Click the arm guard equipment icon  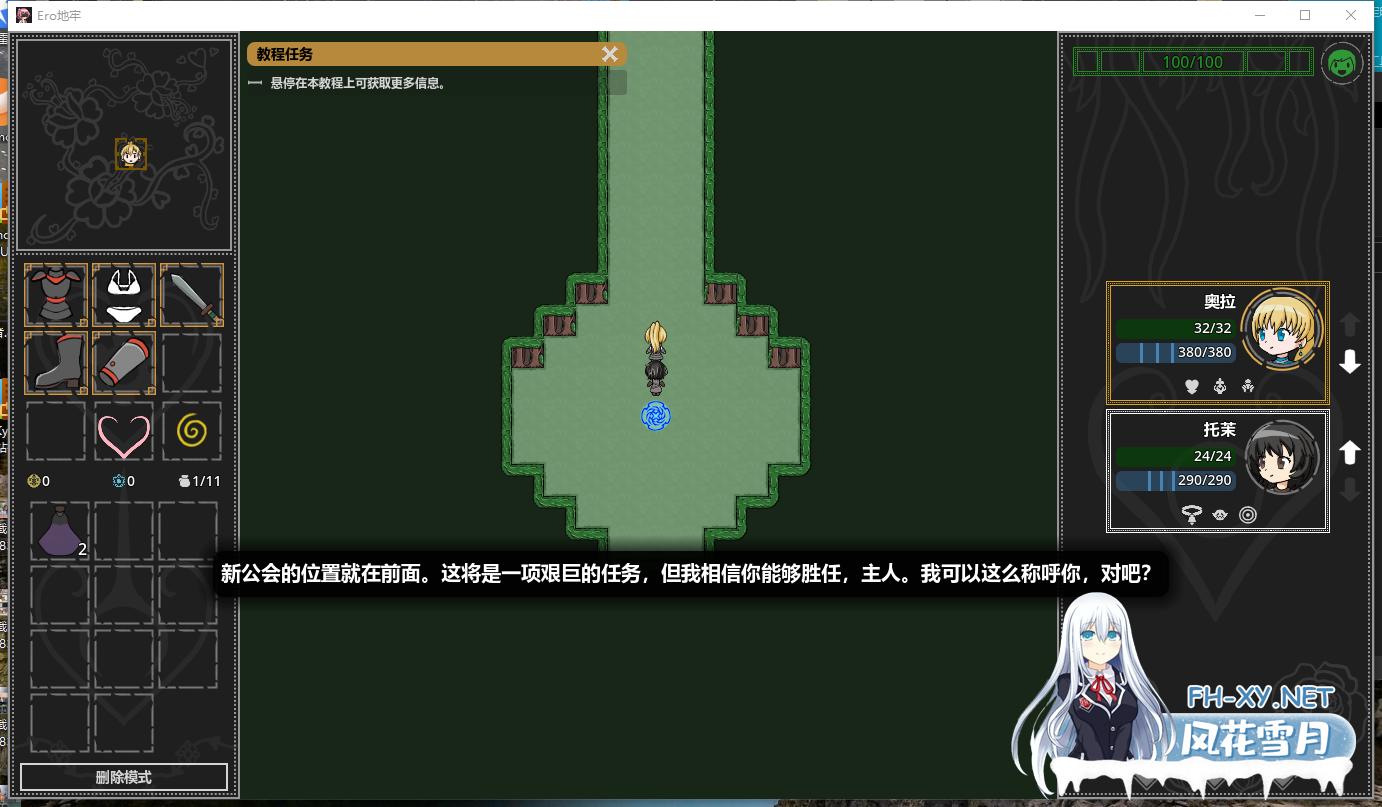tap(123, 363)
